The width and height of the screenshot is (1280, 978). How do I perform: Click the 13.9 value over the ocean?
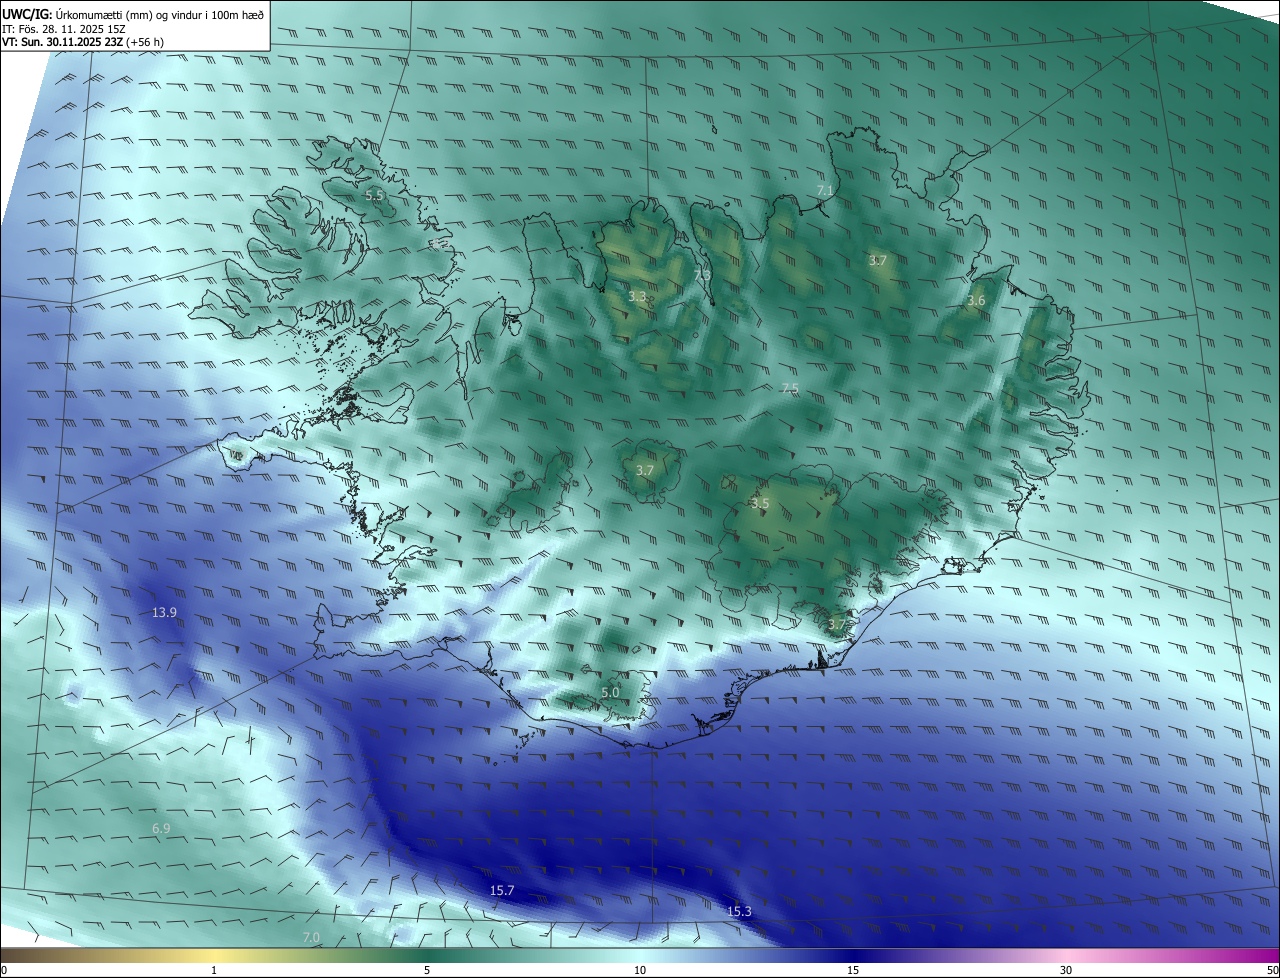(x=164, y=612)
